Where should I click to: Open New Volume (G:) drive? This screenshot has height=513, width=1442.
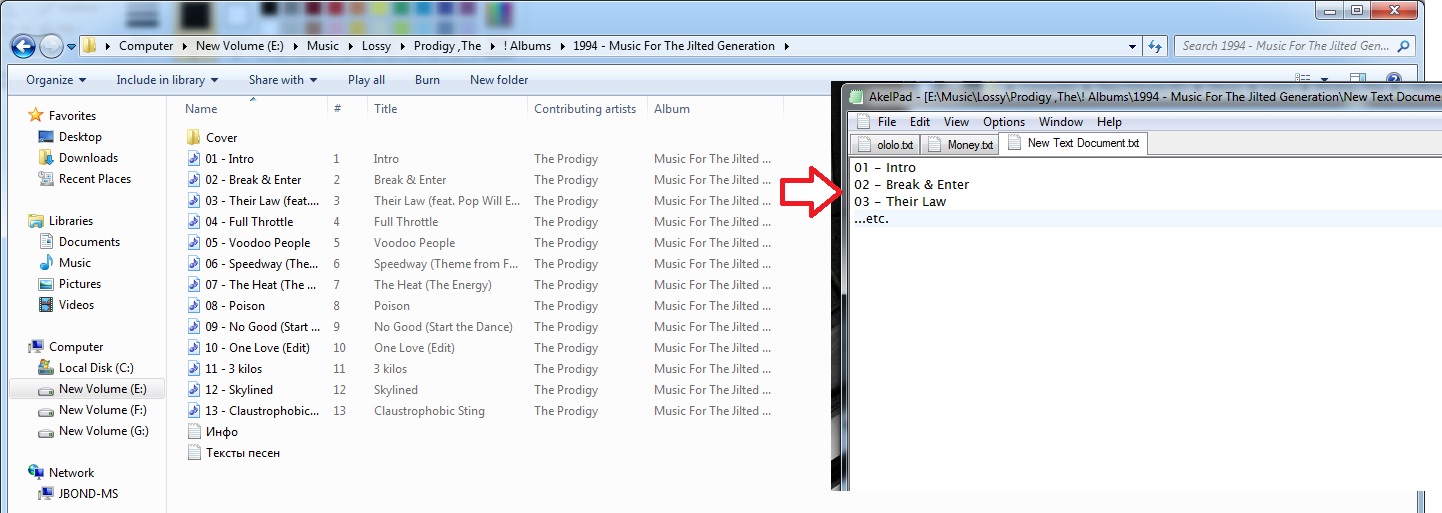tap(103, 431)
